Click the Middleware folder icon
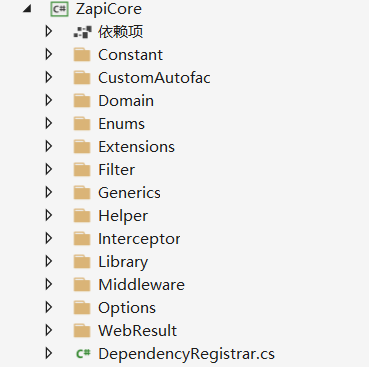369x367 pixels. (x=82, y=285)
